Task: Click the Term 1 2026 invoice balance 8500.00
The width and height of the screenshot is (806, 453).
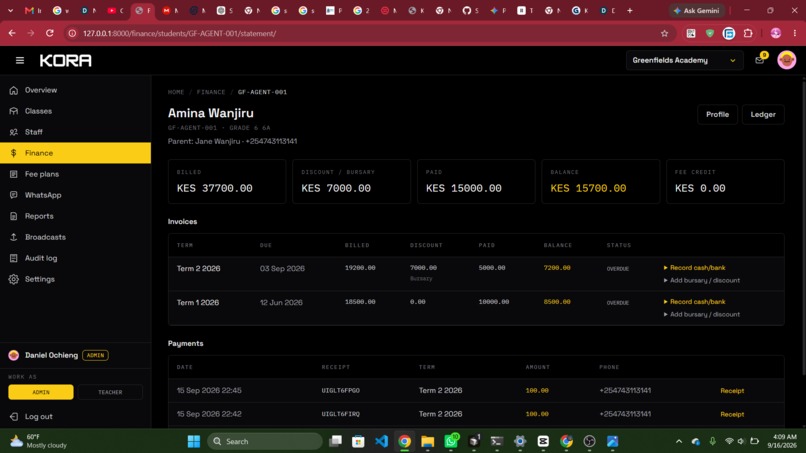Action: point(557,302)
